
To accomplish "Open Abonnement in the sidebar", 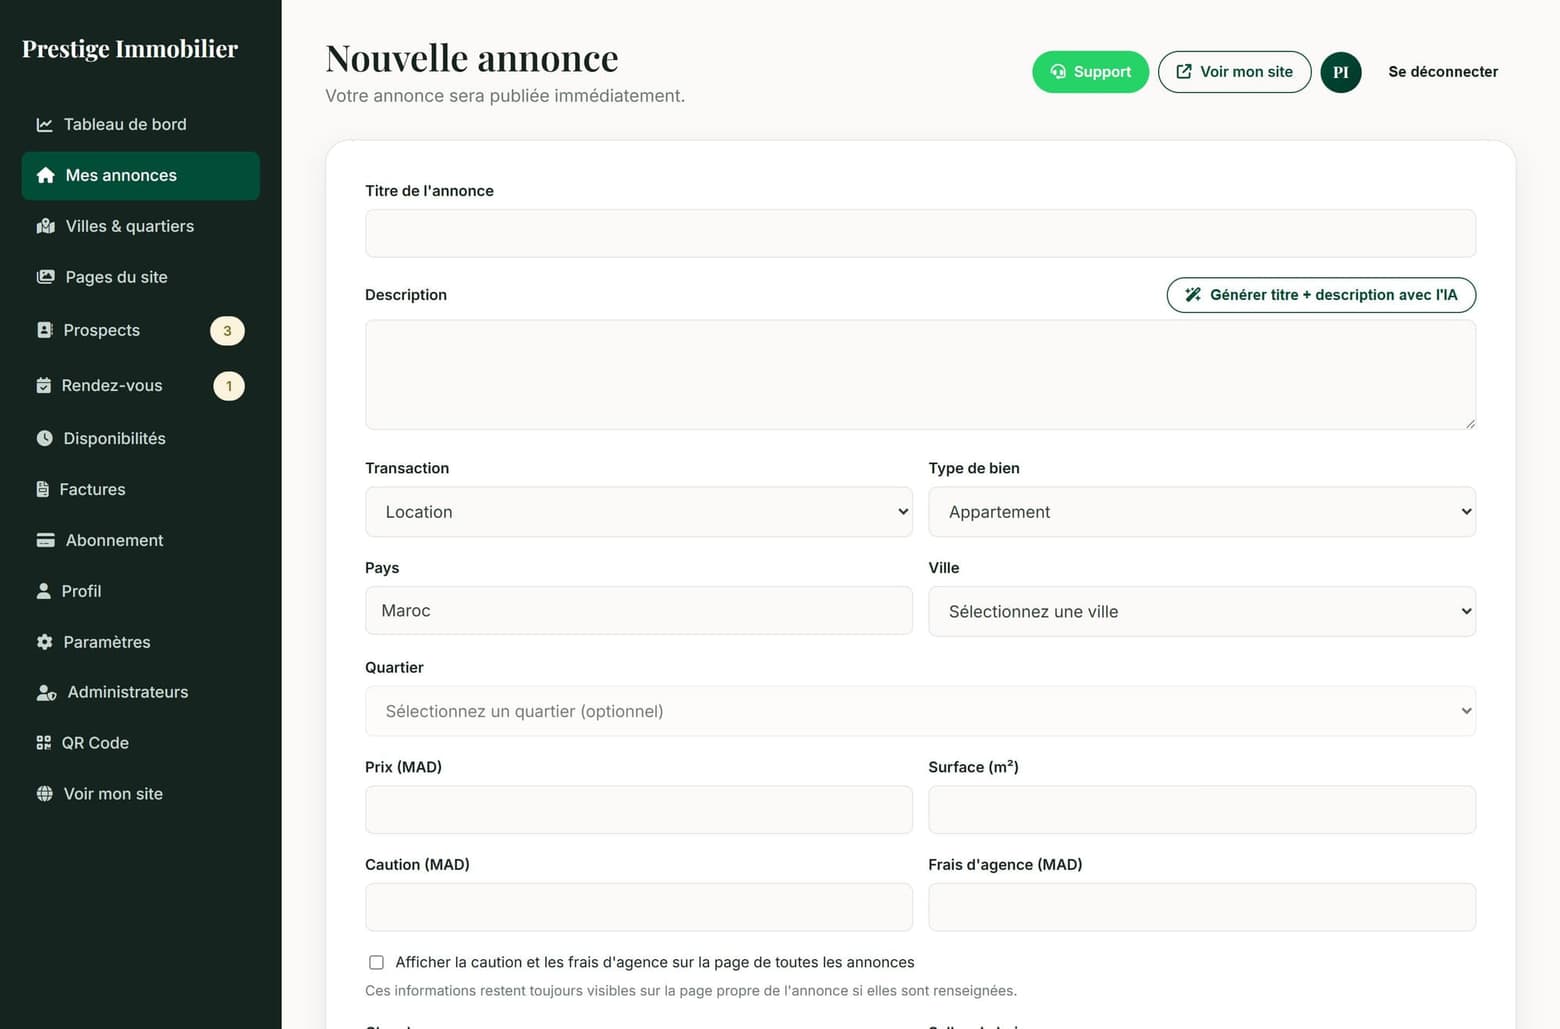I will pyautogui.click(x=140, y=540).
